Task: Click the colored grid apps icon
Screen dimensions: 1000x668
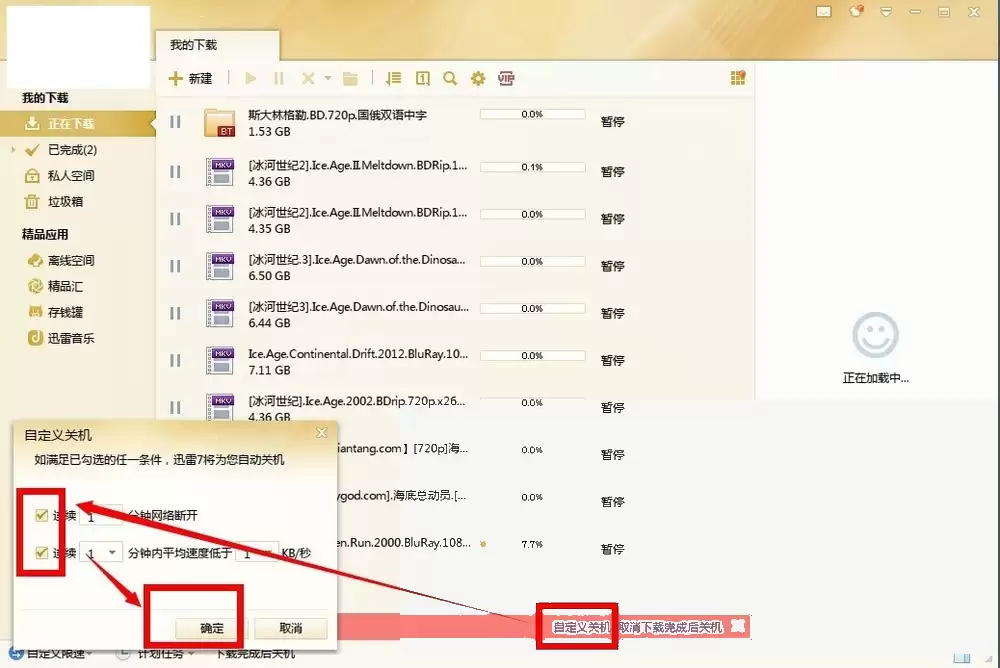Action: (x=738, y=78)
